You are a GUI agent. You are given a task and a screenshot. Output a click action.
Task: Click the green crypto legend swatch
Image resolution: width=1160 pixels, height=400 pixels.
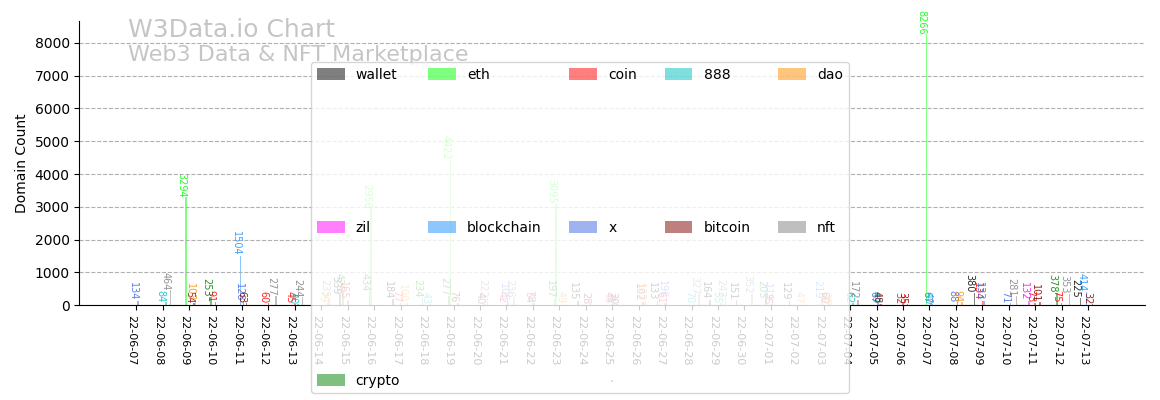click(x=331, y=380)
